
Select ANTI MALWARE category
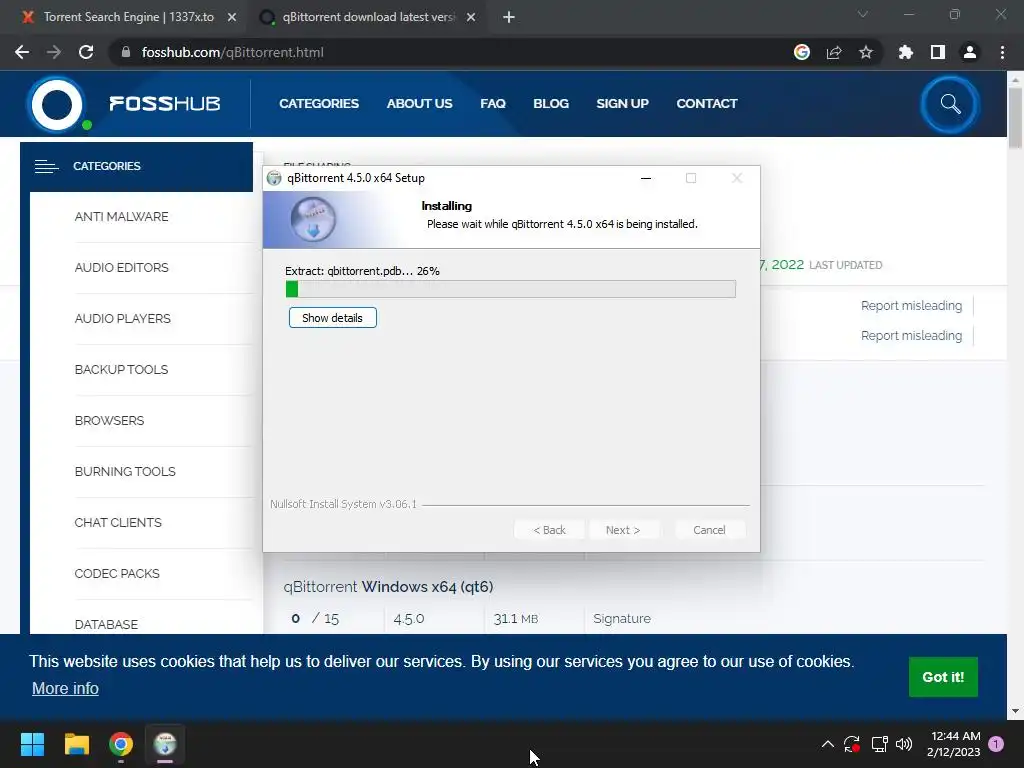(121, 217)
